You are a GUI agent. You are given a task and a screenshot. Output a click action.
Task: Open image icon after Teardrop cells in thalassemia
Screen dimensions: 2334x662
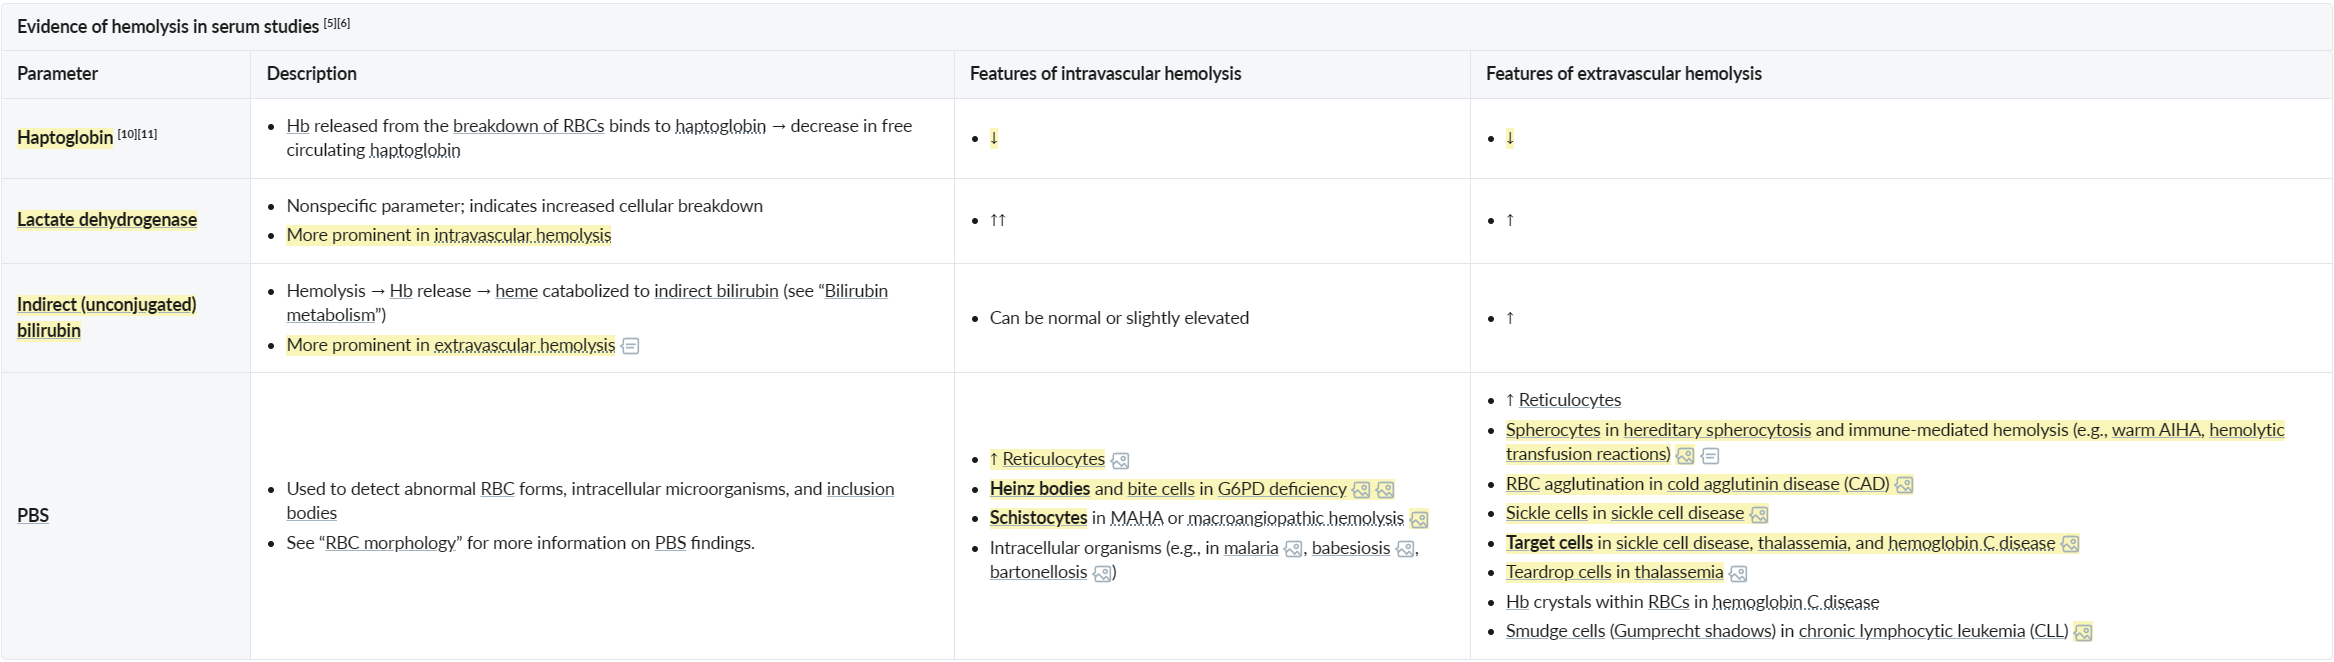(1738, 574)
